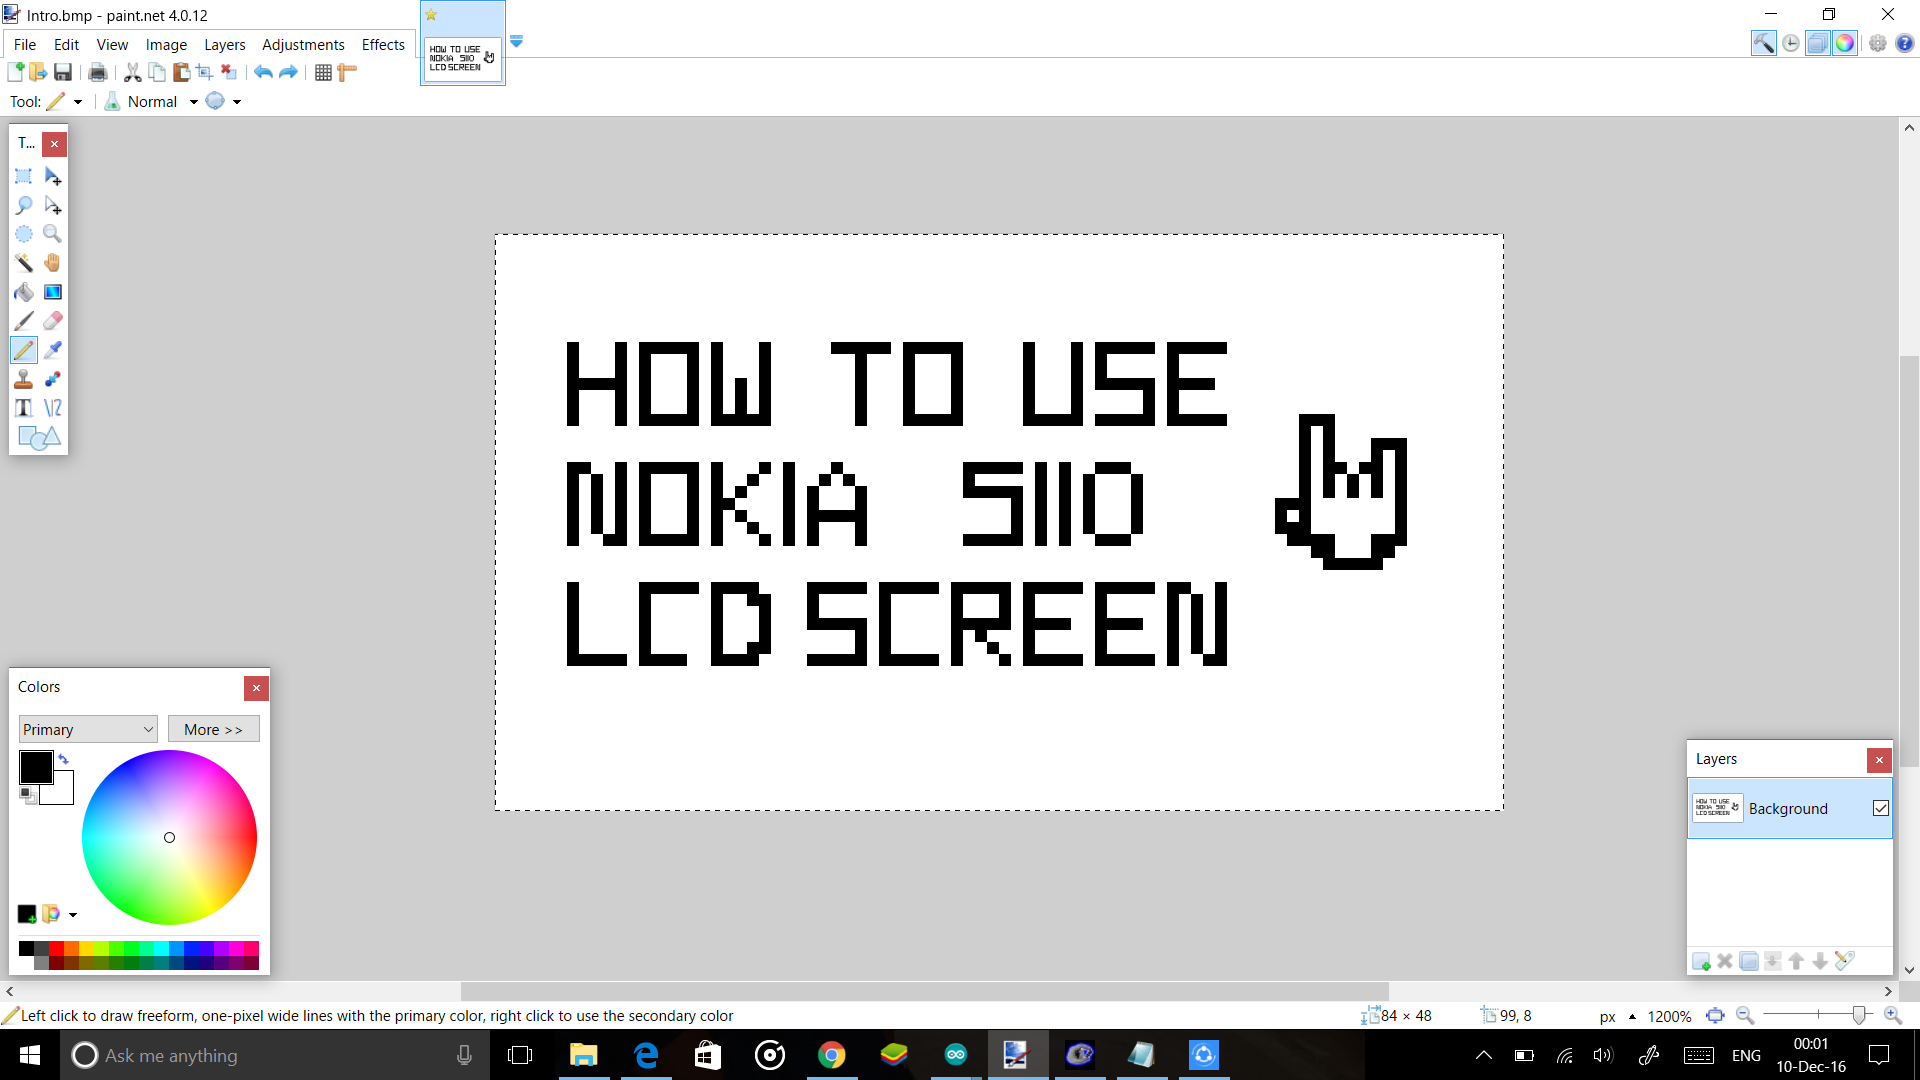Select the Magic Wand tool
1920x1080 pixels.
[x=24, y=262]
